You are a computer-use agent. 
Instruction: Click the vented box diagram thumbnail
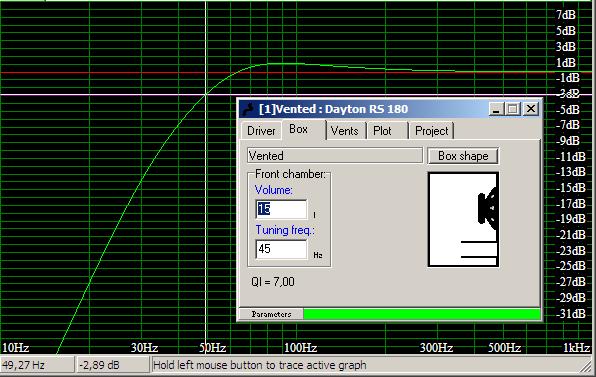pyautogui.click(x=463, y=220)
